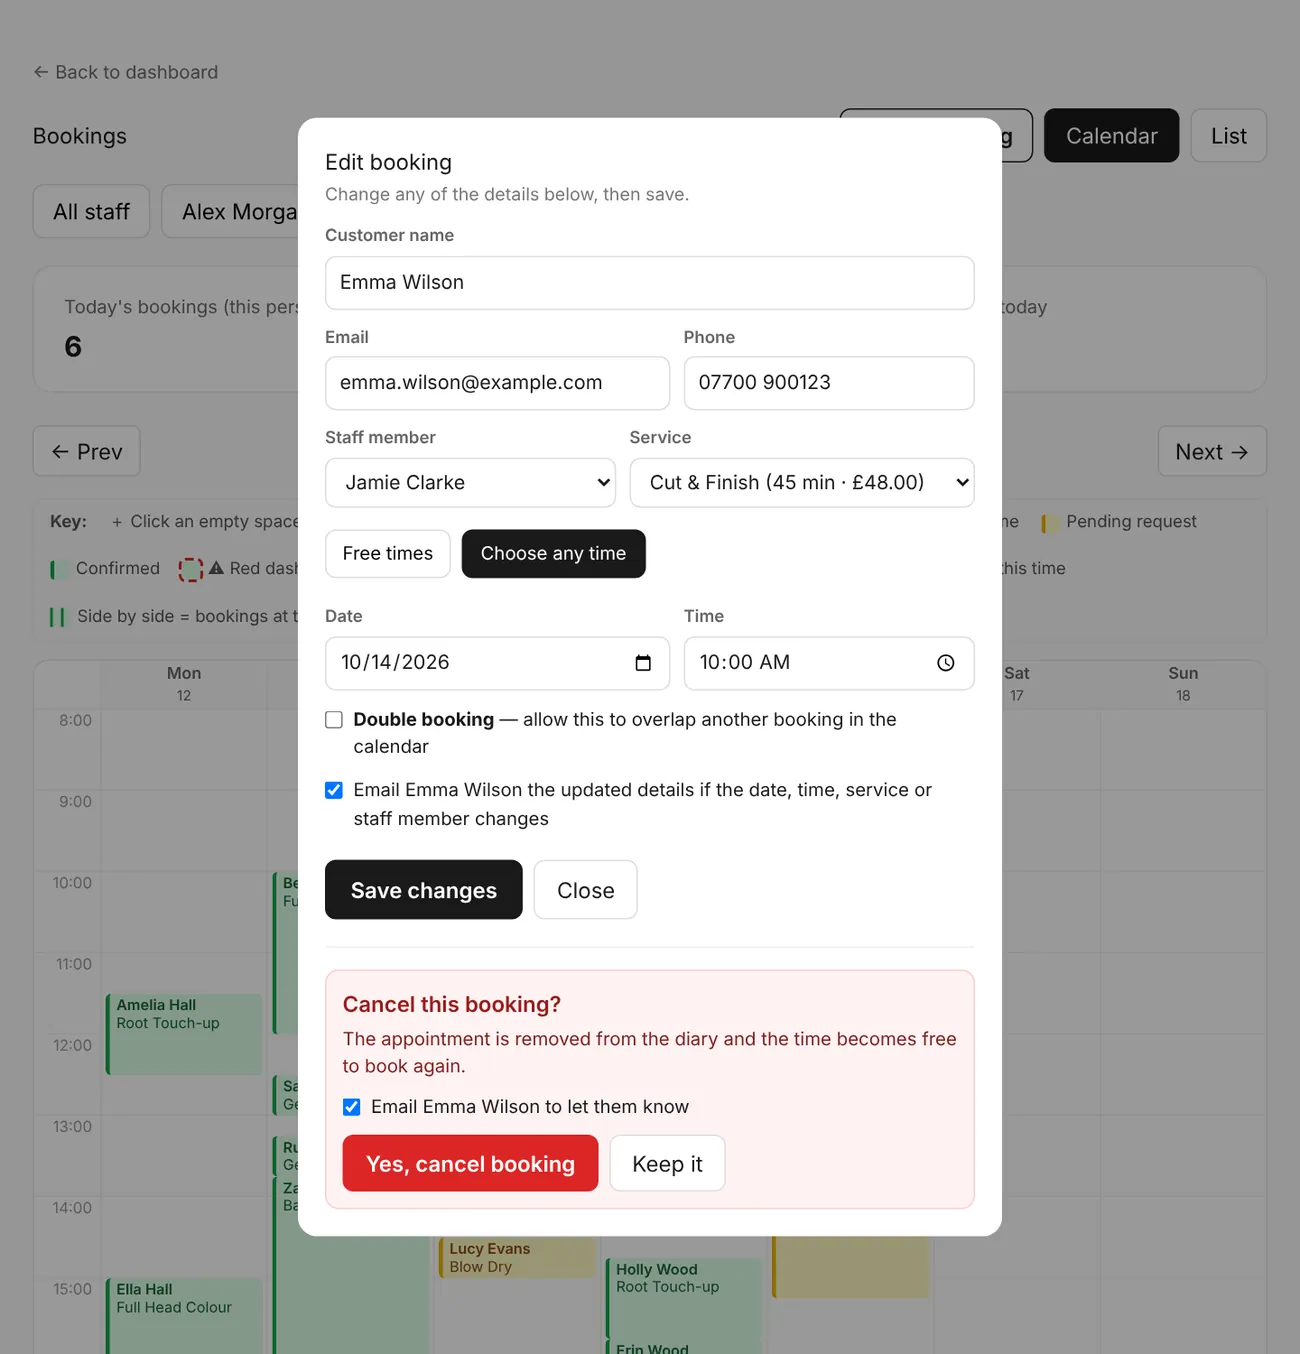
Task: Open Lucy Evans Blow Dry booking
Action: pyautogui.click(x=517, y=1258)
